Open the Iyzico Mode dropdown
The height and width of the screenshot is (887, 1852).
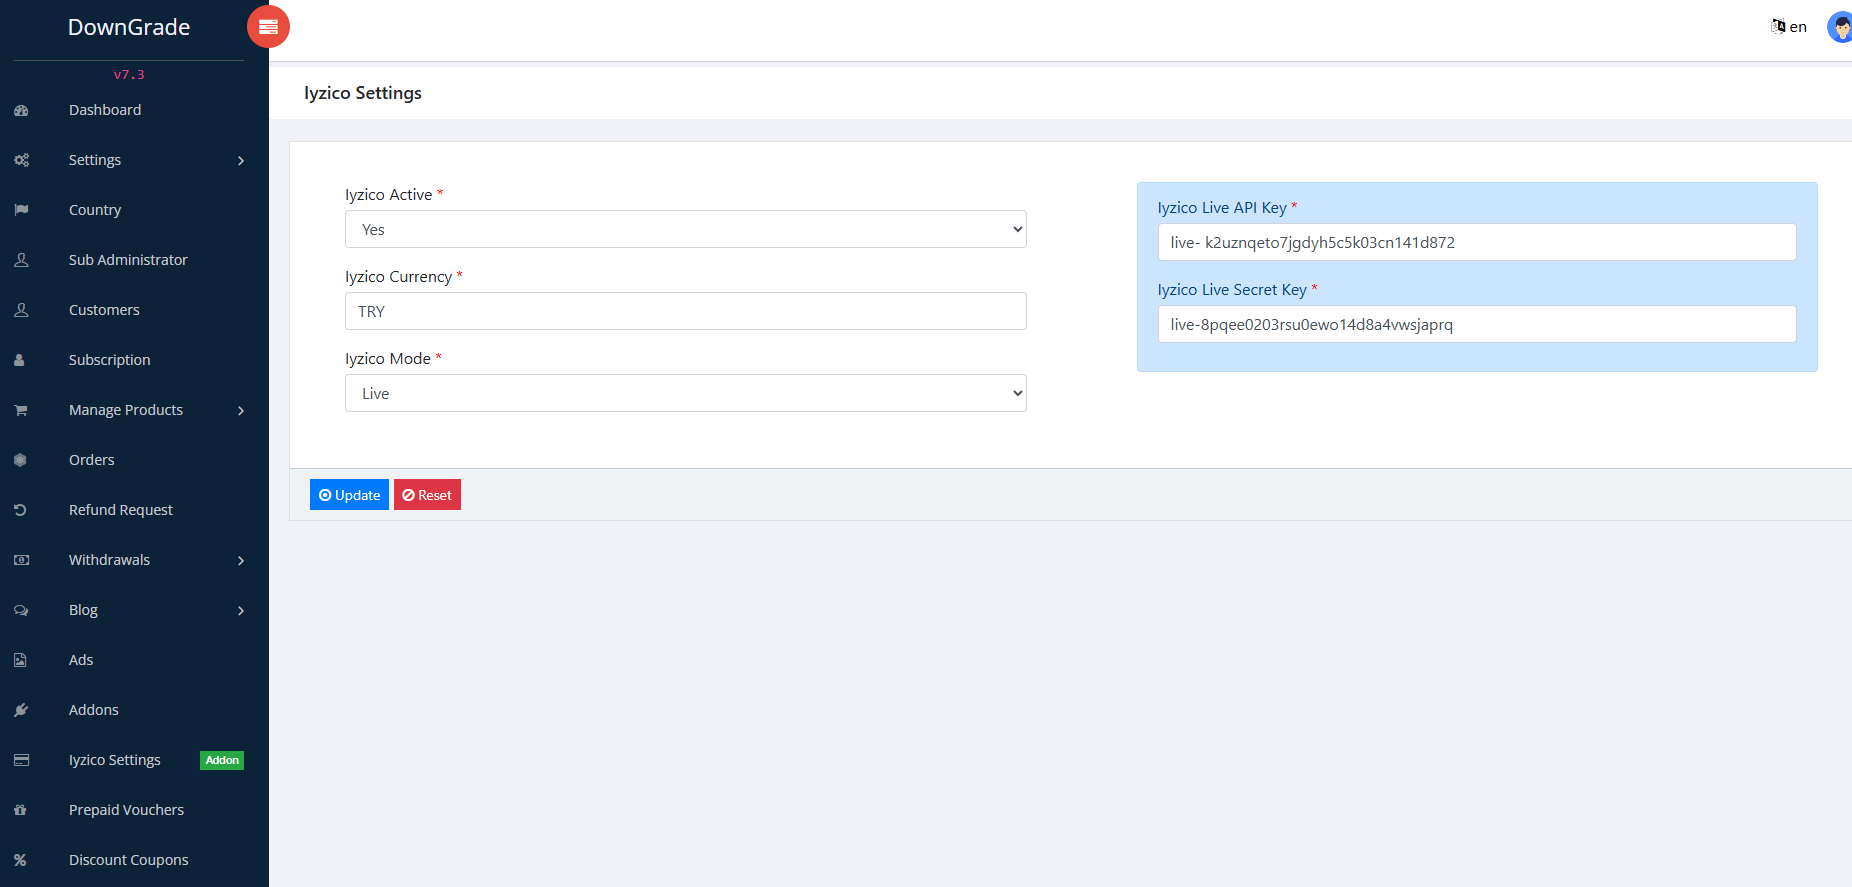tap(685, 393)
